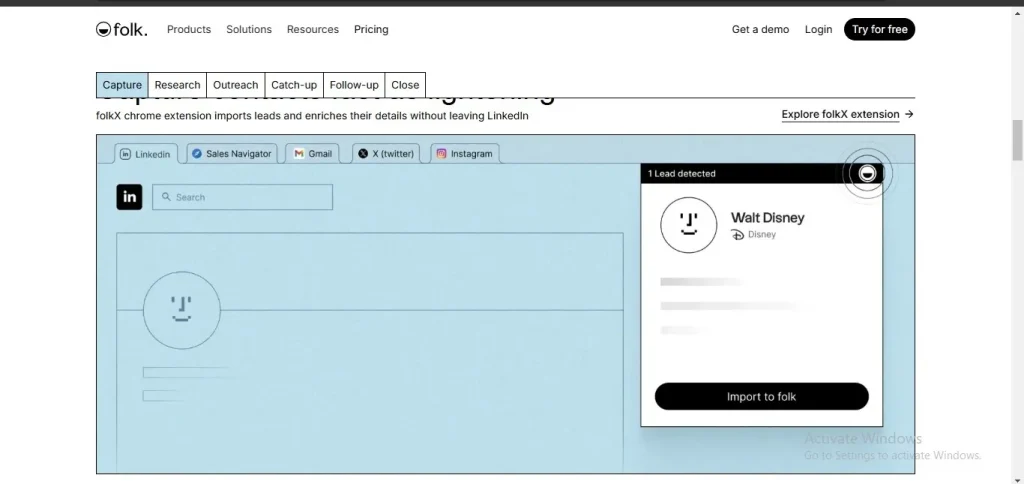This screenshot has height=484, width=1024.
Task: Click the Disney logo next to Disney
Action: coord(737,234)
